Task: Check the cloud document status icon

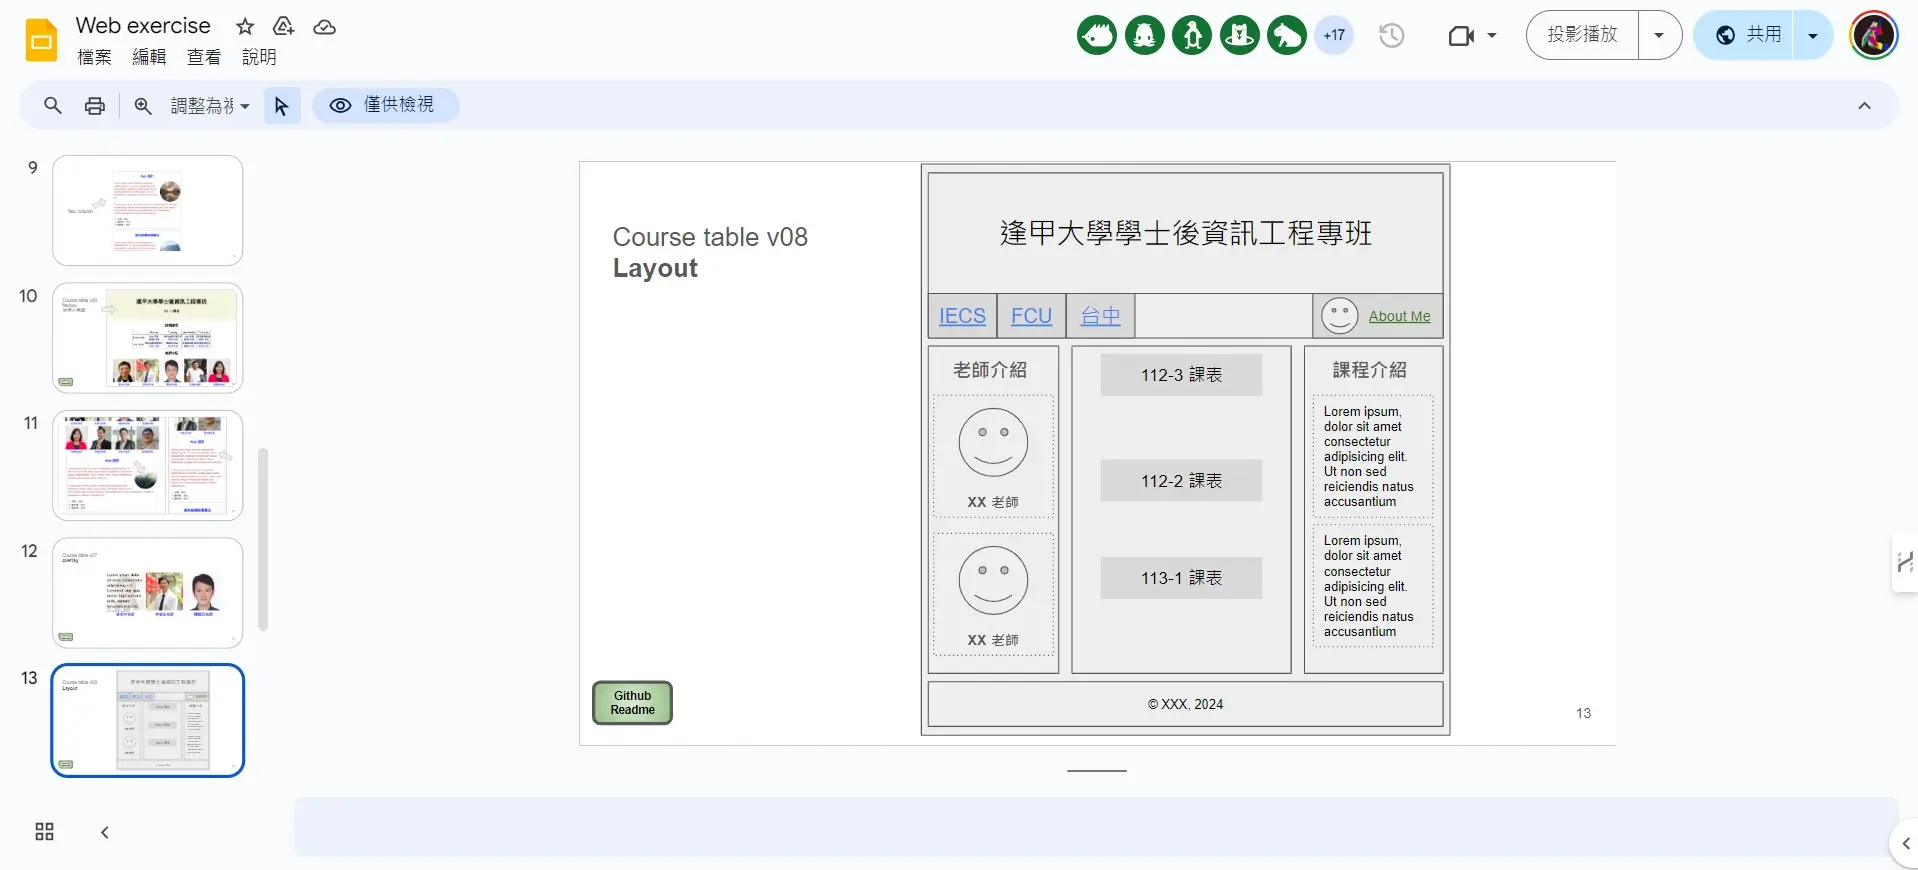Action: point(324,27)
